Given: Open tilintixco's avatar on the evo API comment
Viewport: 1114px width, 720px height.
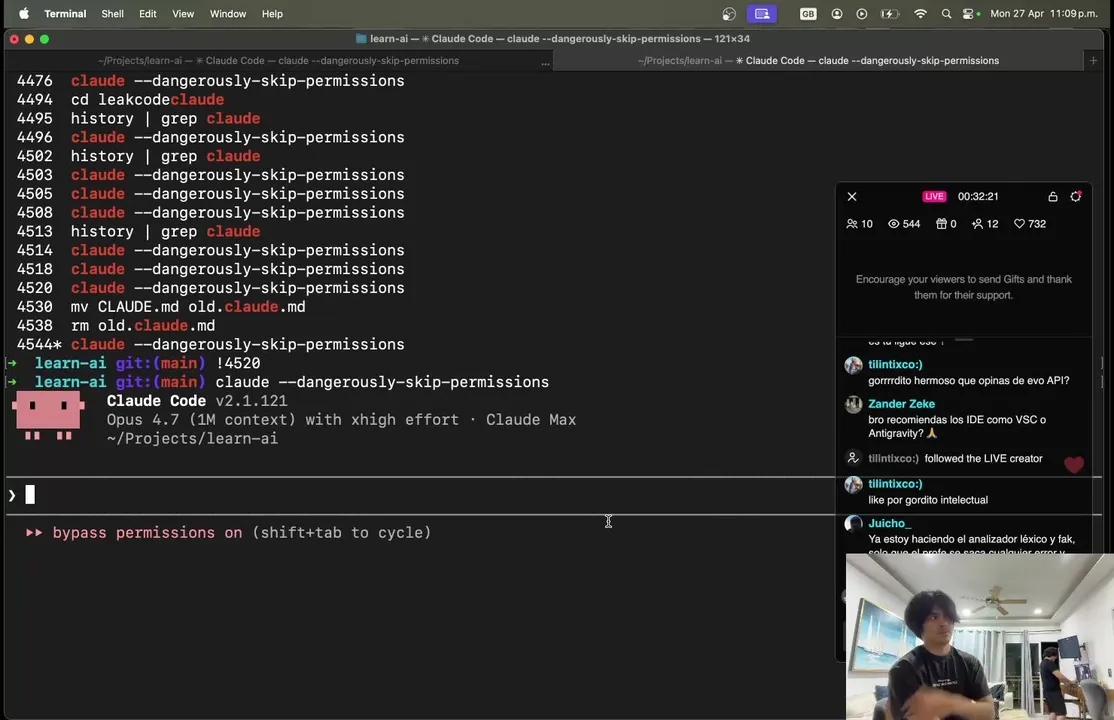Looking at the screenshot, I should click(x=853, y=365).
